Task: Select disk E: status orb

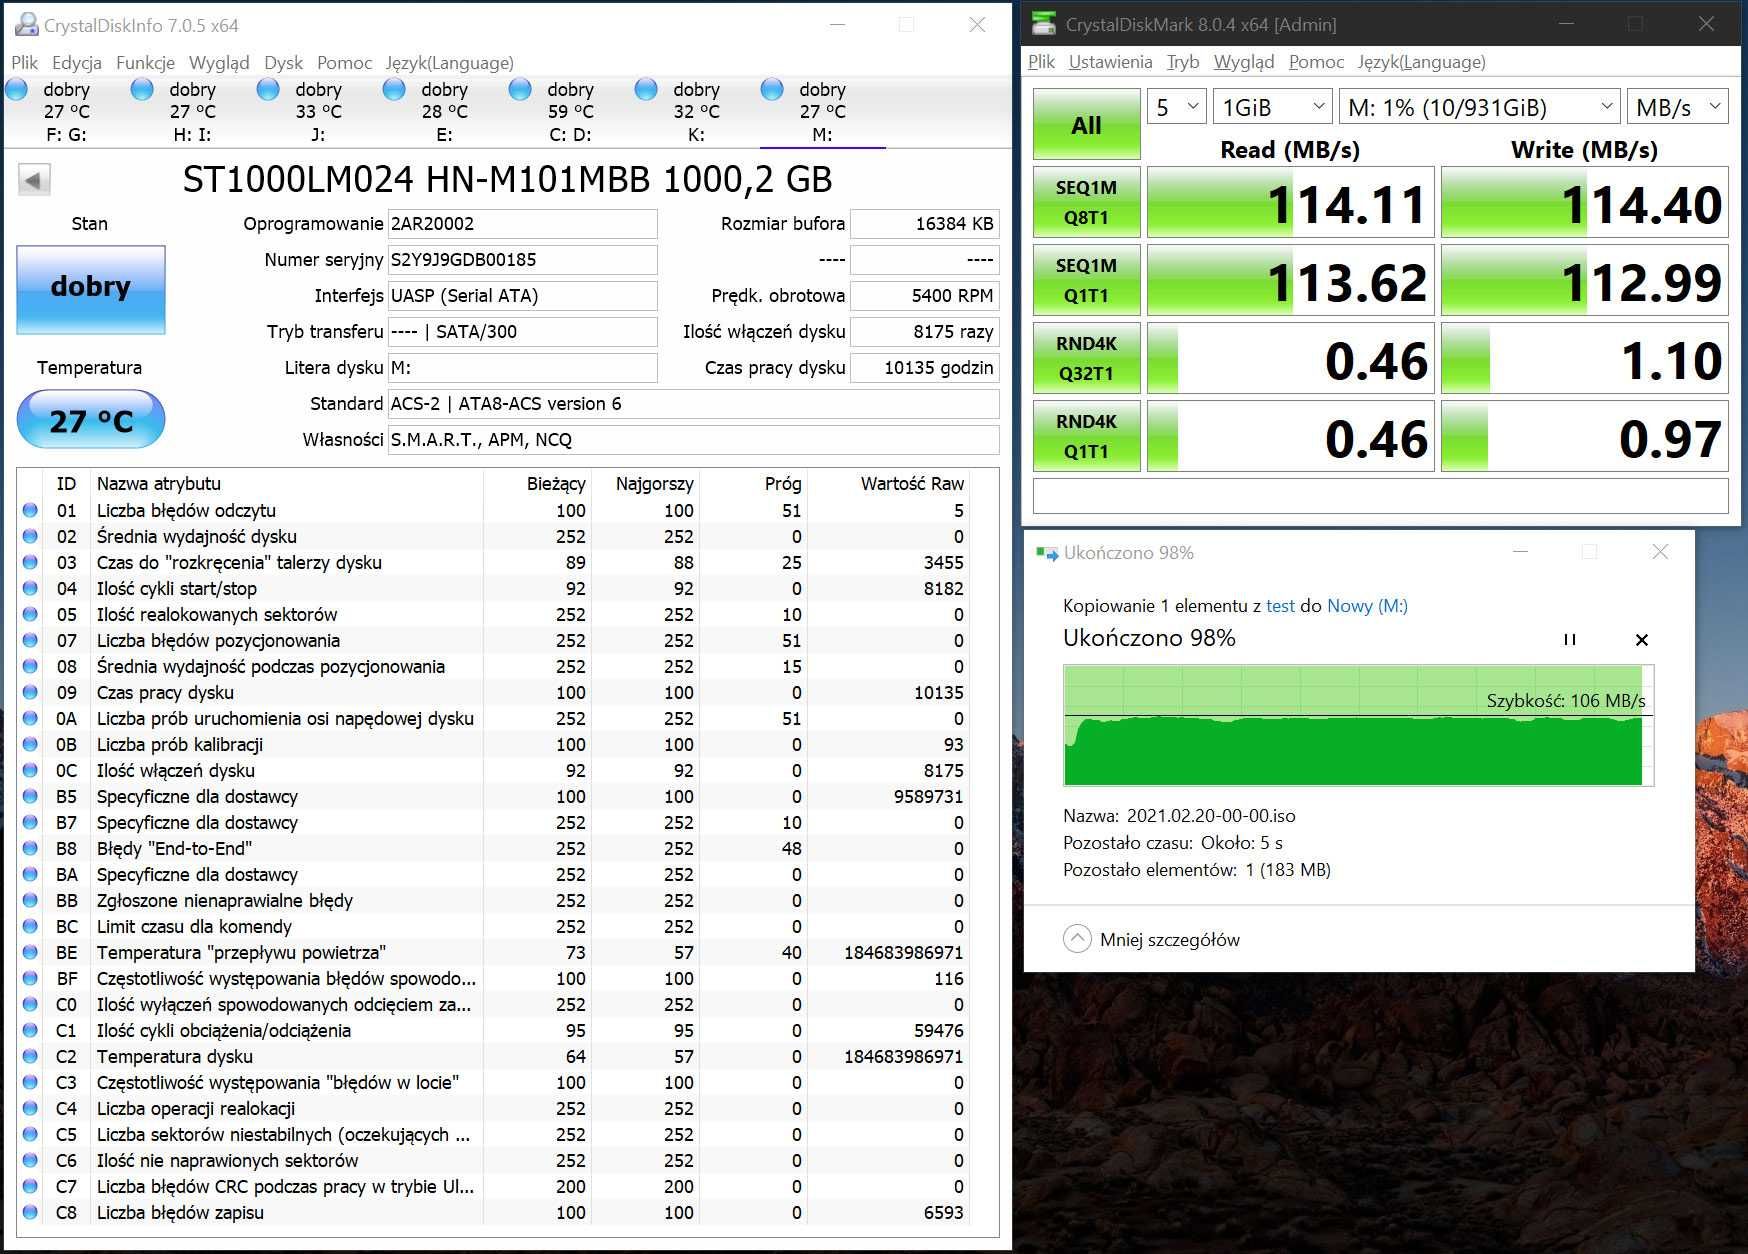Action: (395, 90)
